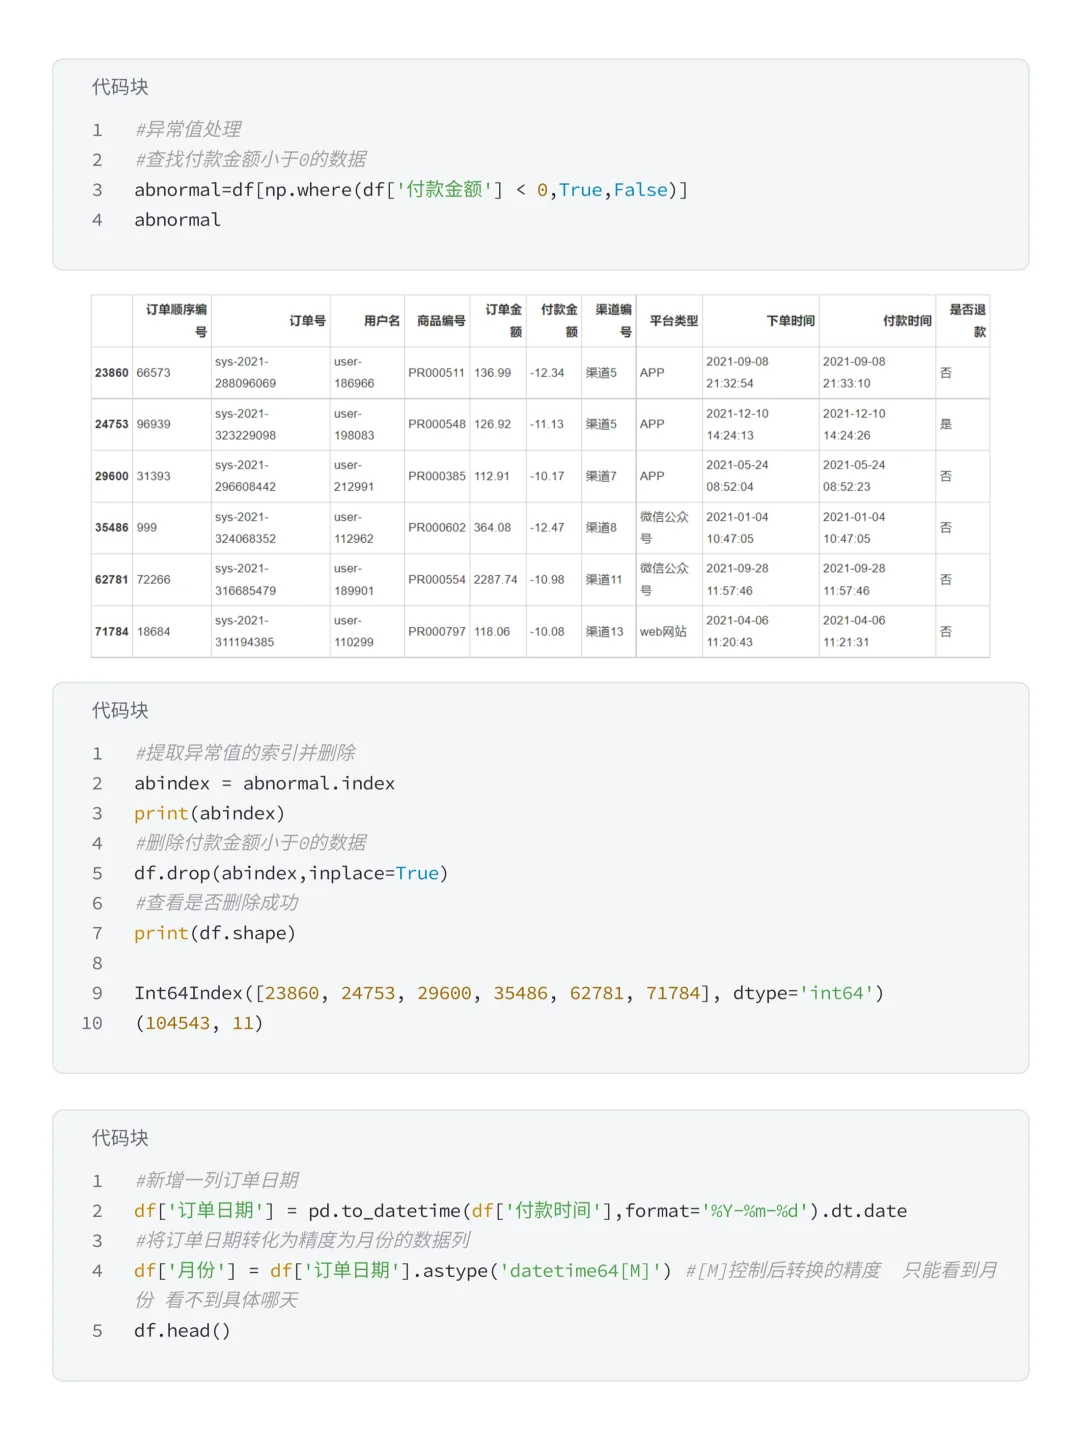Click the 平台类型 table header
1080x1440 pixels.
[x=673, y=321]
